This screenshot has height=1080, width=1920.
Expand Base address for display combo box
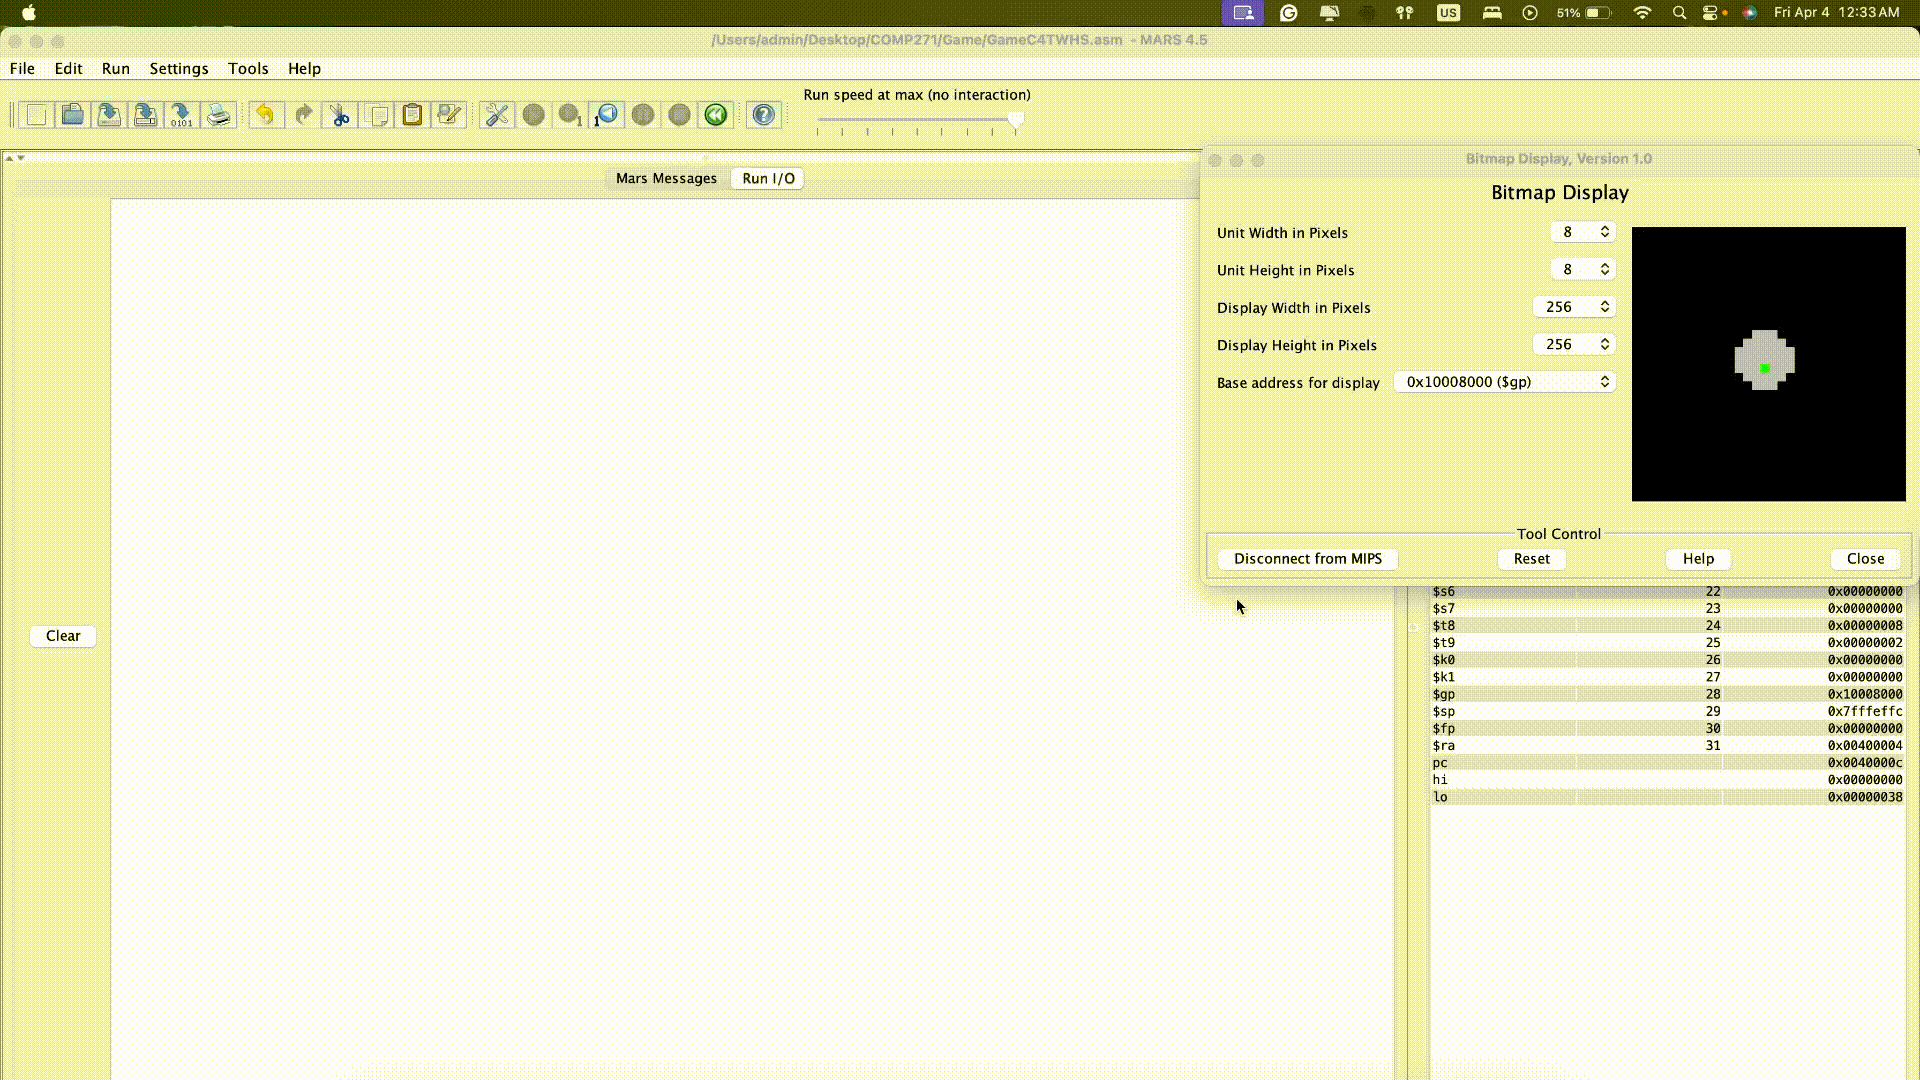(x=1505, y=382)
